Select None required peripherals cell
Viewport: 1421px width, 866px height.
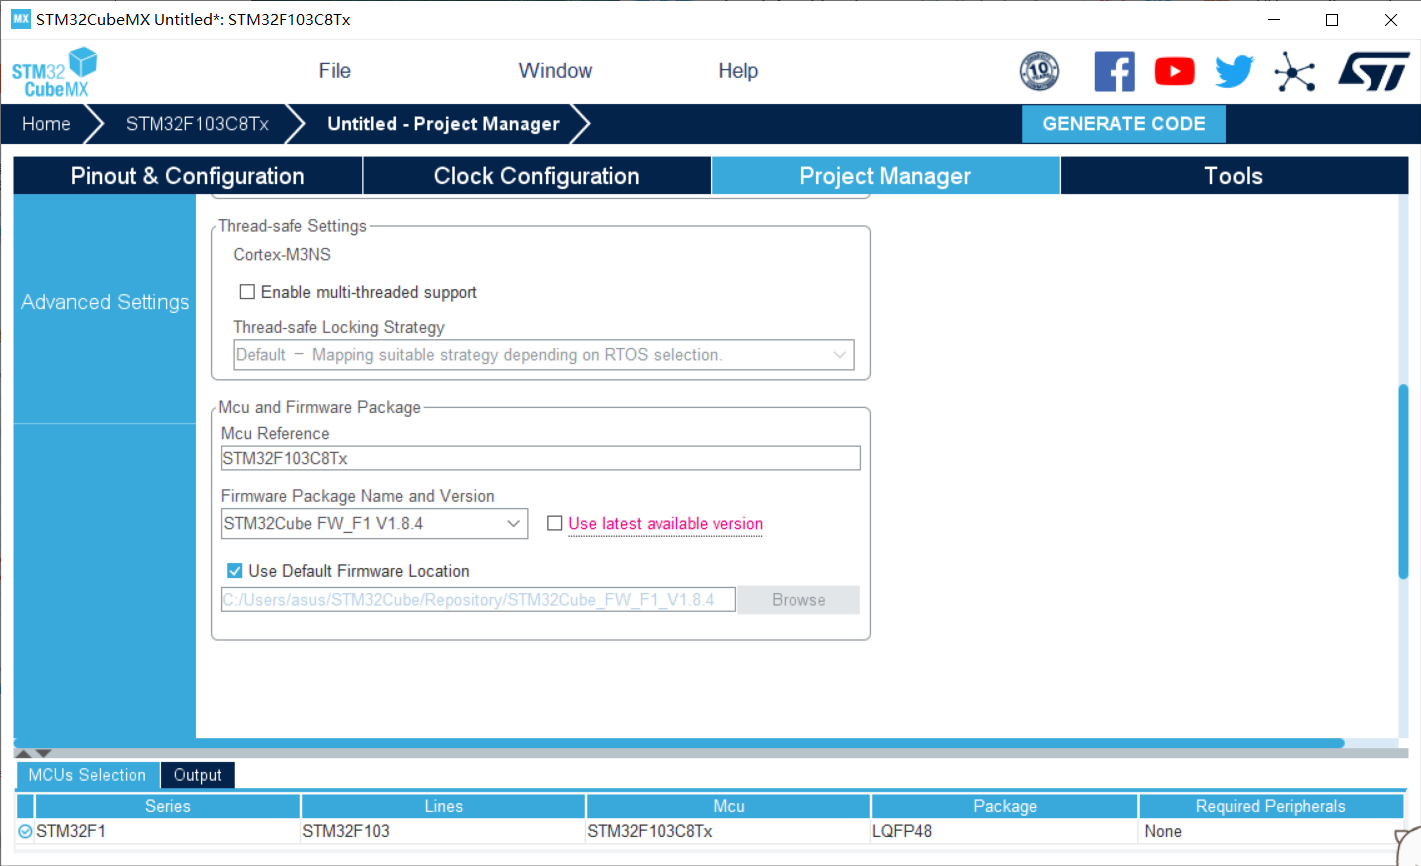click(1270, 831)
